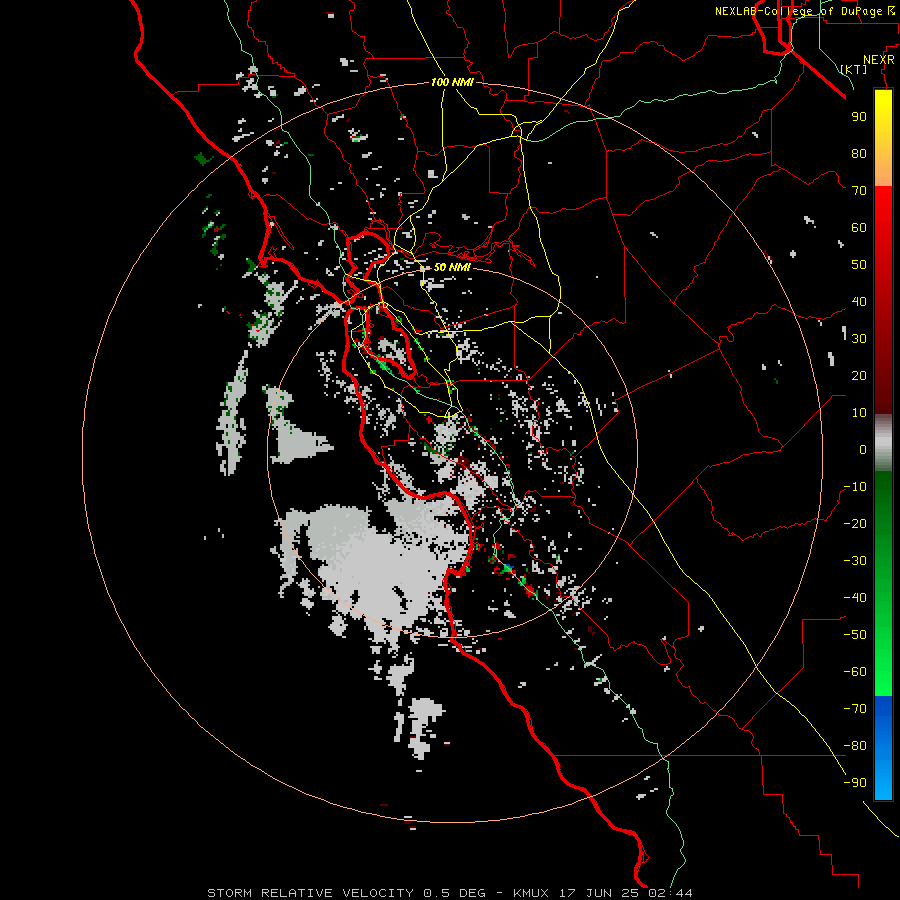Click the "[KT]" units label above the scale
The height and width of the screenshot is (900, 900).
pos(854,69)
